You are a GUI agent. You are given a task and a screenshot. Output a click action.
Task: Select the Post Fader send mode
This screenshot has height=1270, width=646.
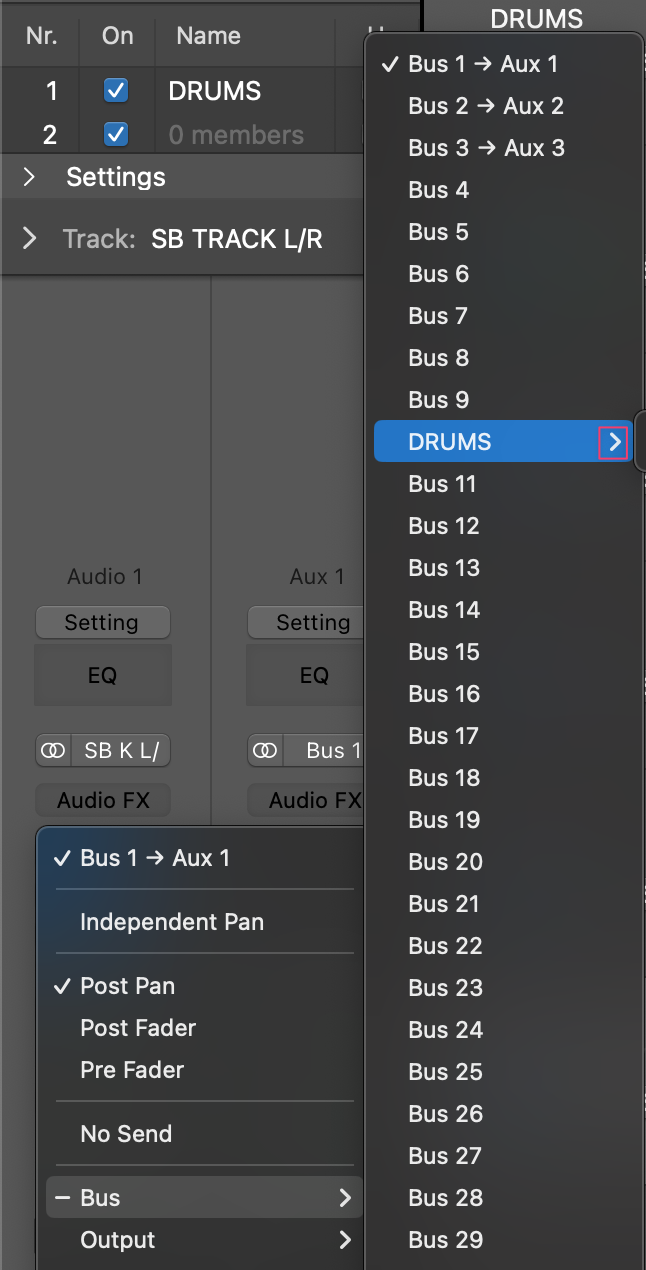pos(138,1028)
